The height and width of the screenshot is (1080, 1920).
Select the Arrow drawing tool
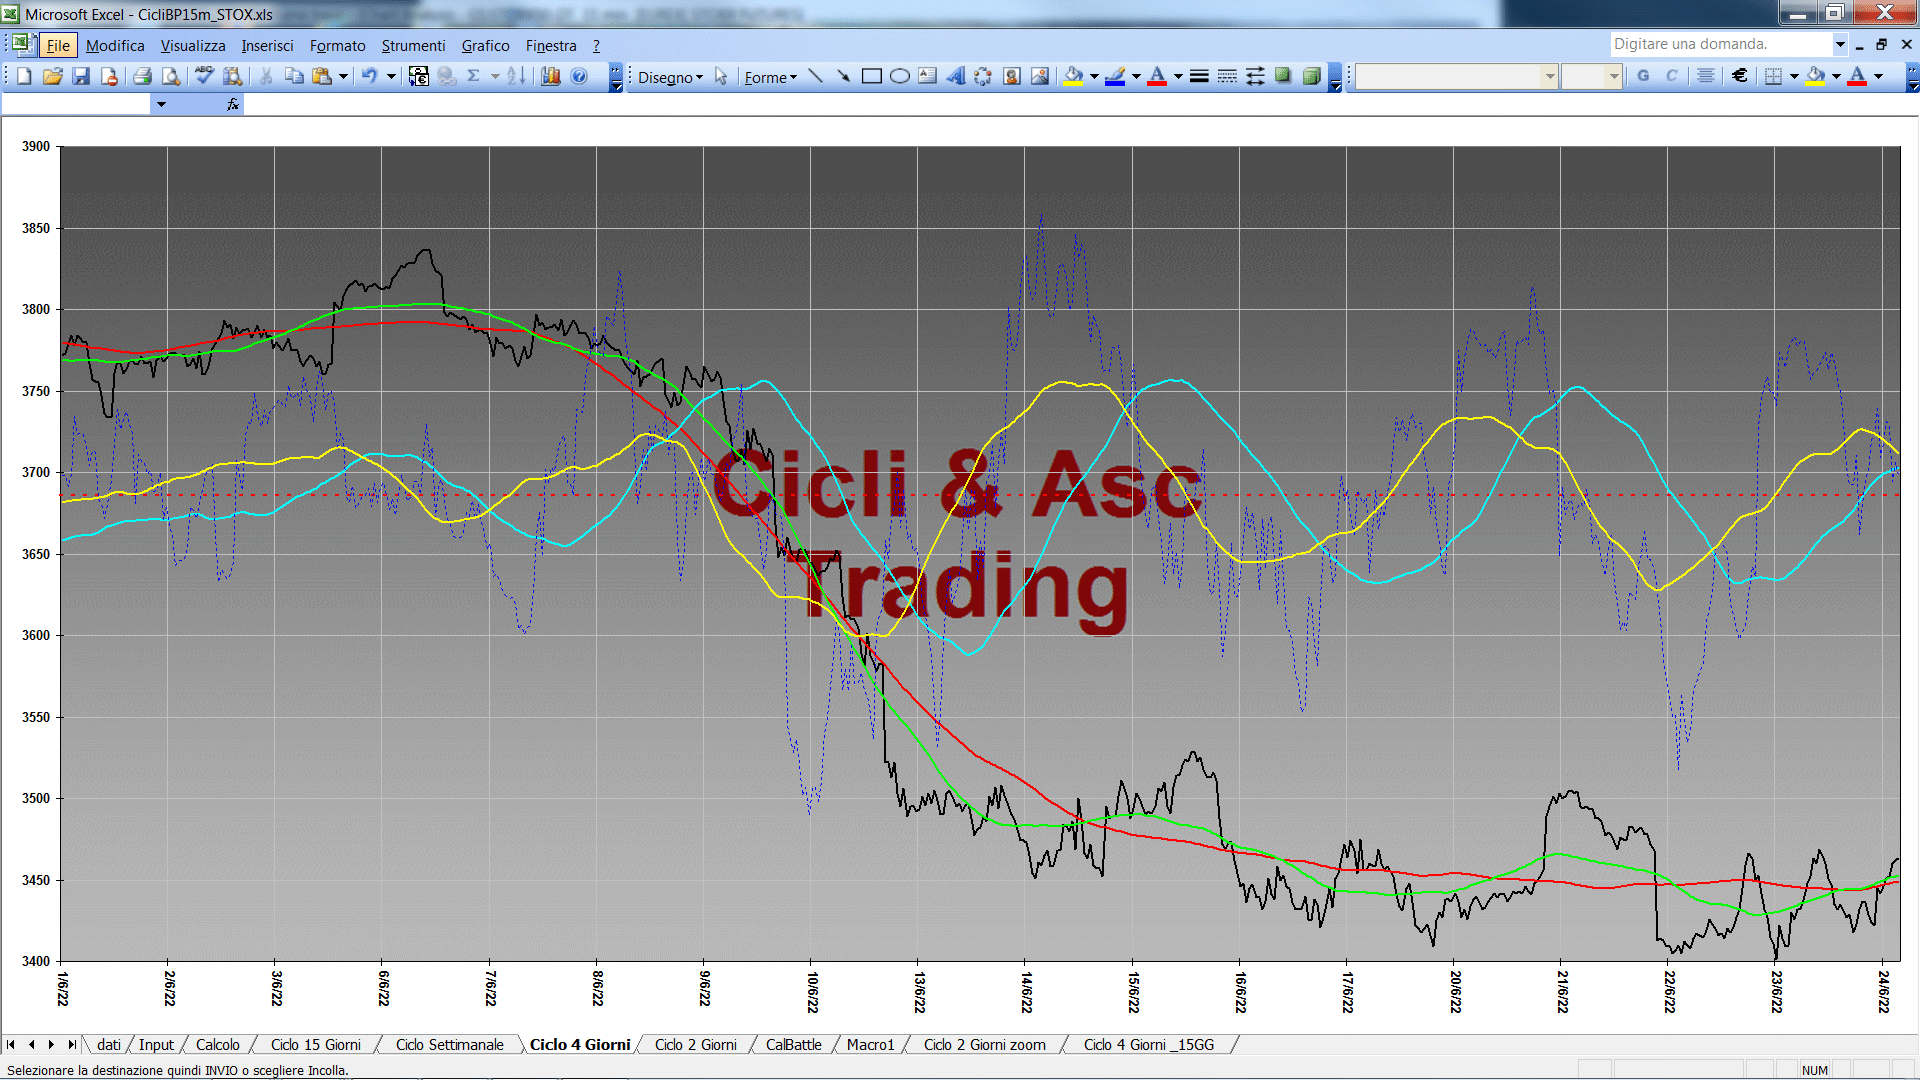(844, 77)
